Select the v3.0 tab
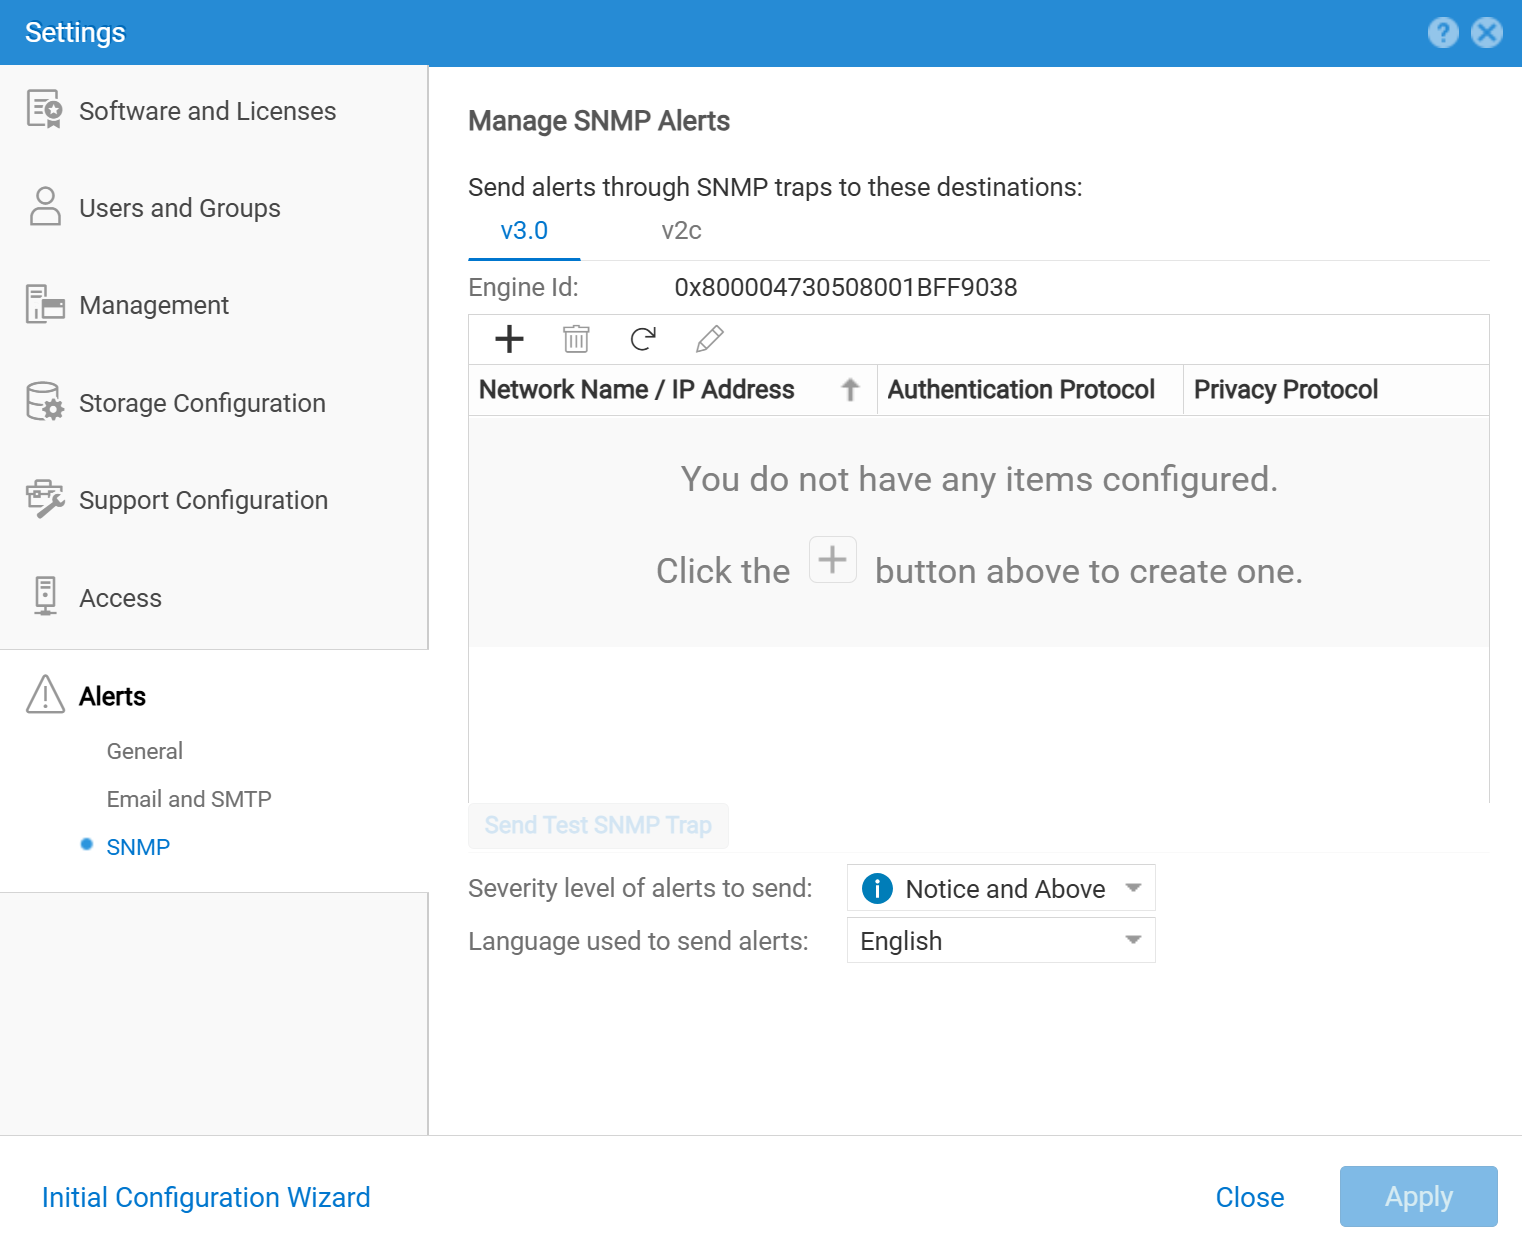Screen dimensions: 1522x1251 tap(524, 231)
